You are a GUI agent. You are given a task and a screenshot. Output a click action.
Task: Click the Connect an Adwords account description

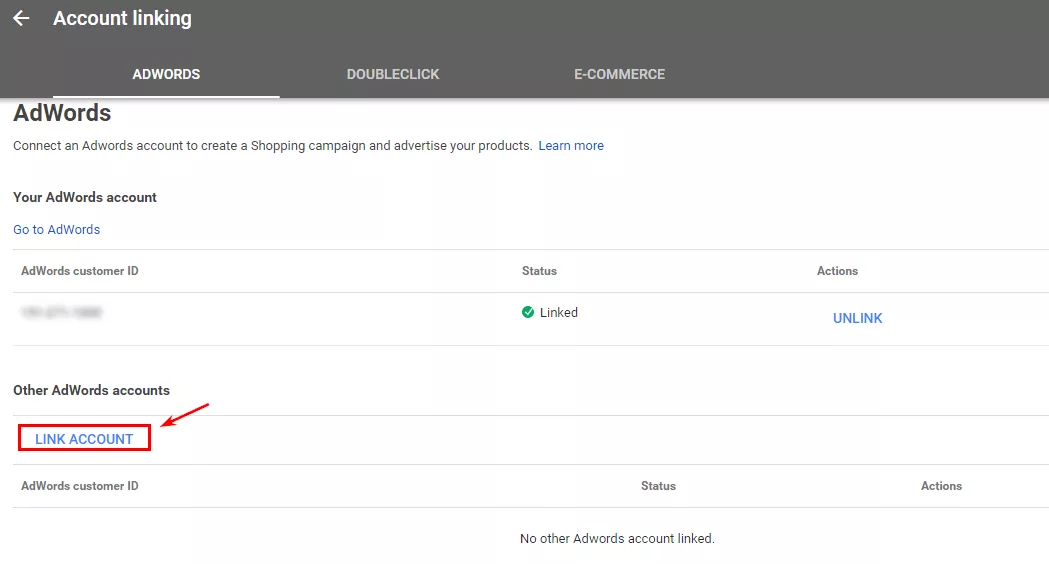tap(272, 146)
